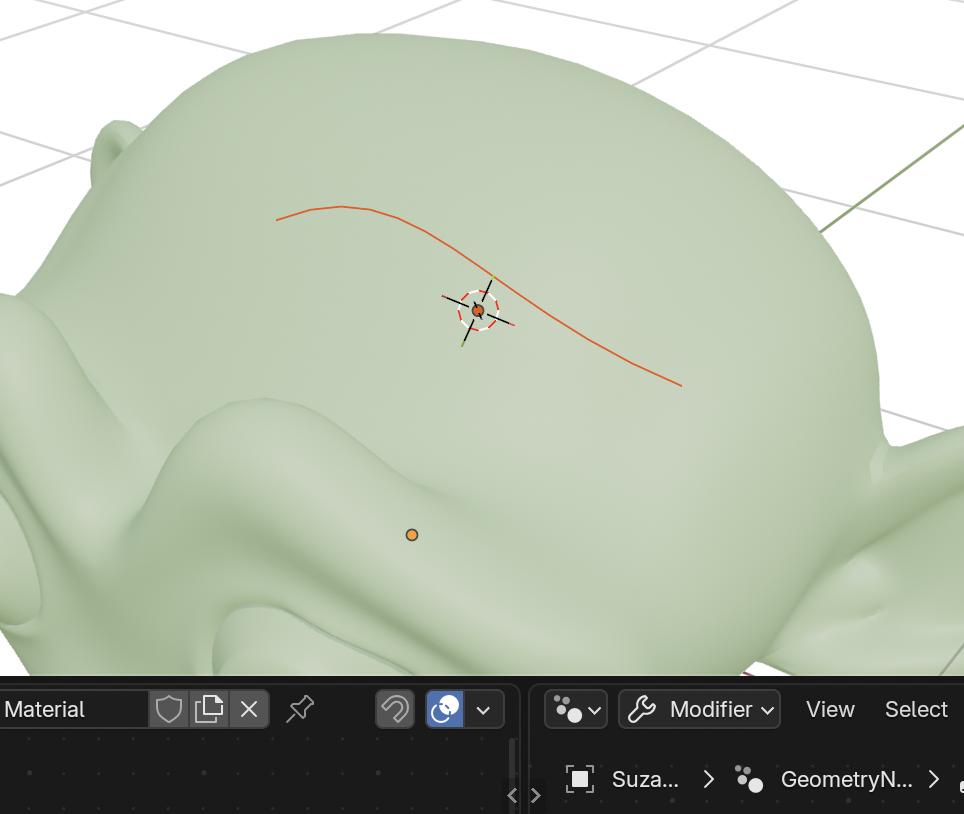Viewport: 964px width, 814px height.
Task: Click the wrench icon on Modifier button
Action: click(x=642, y=709)
